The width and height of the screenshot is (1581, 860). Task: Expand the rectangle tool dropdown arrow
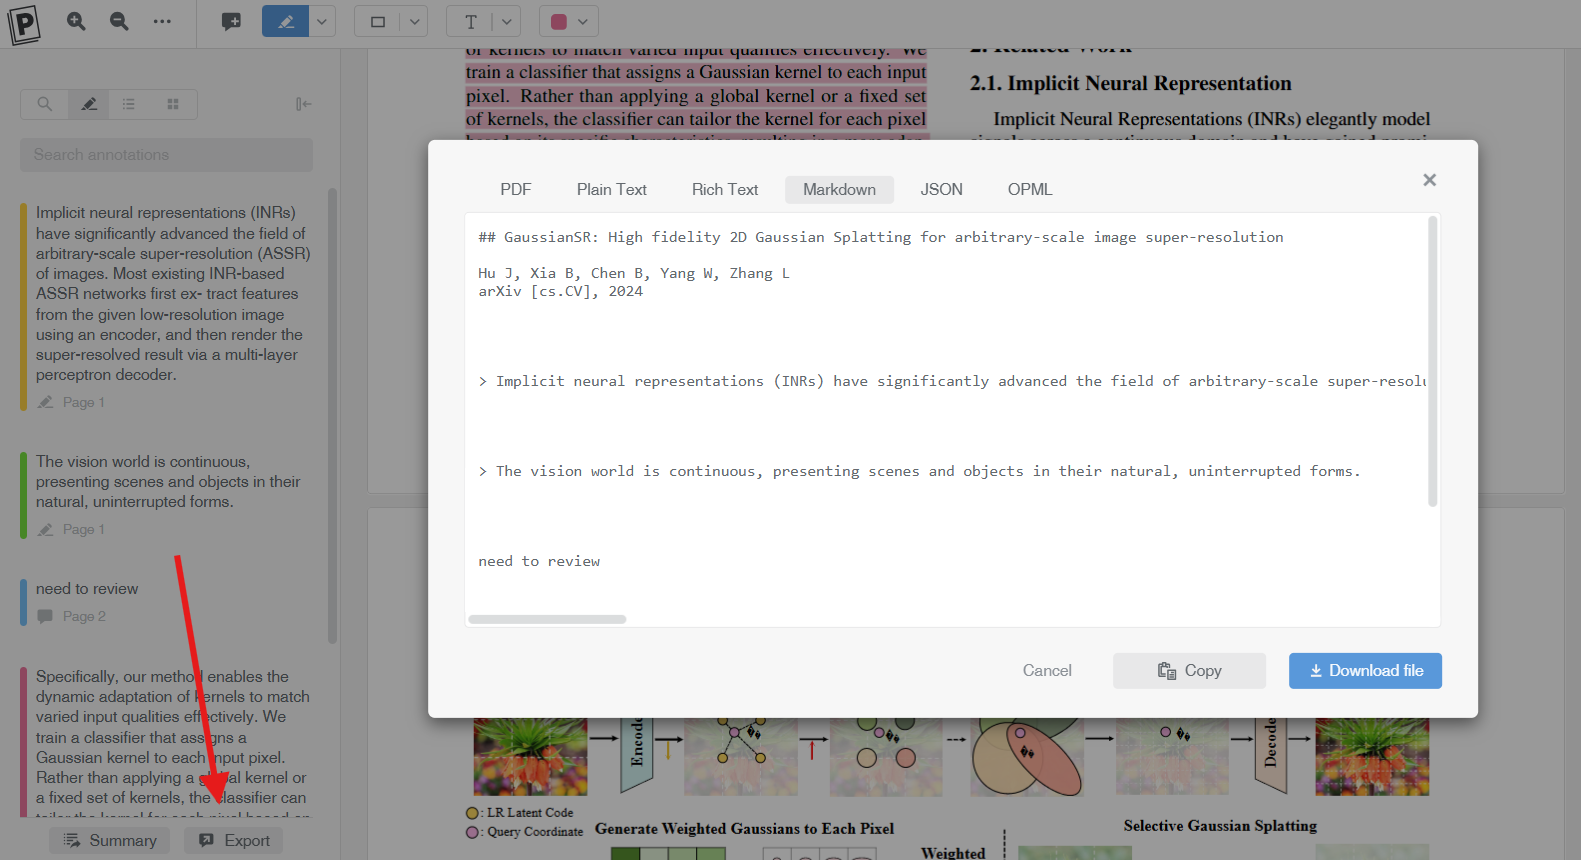414,21
